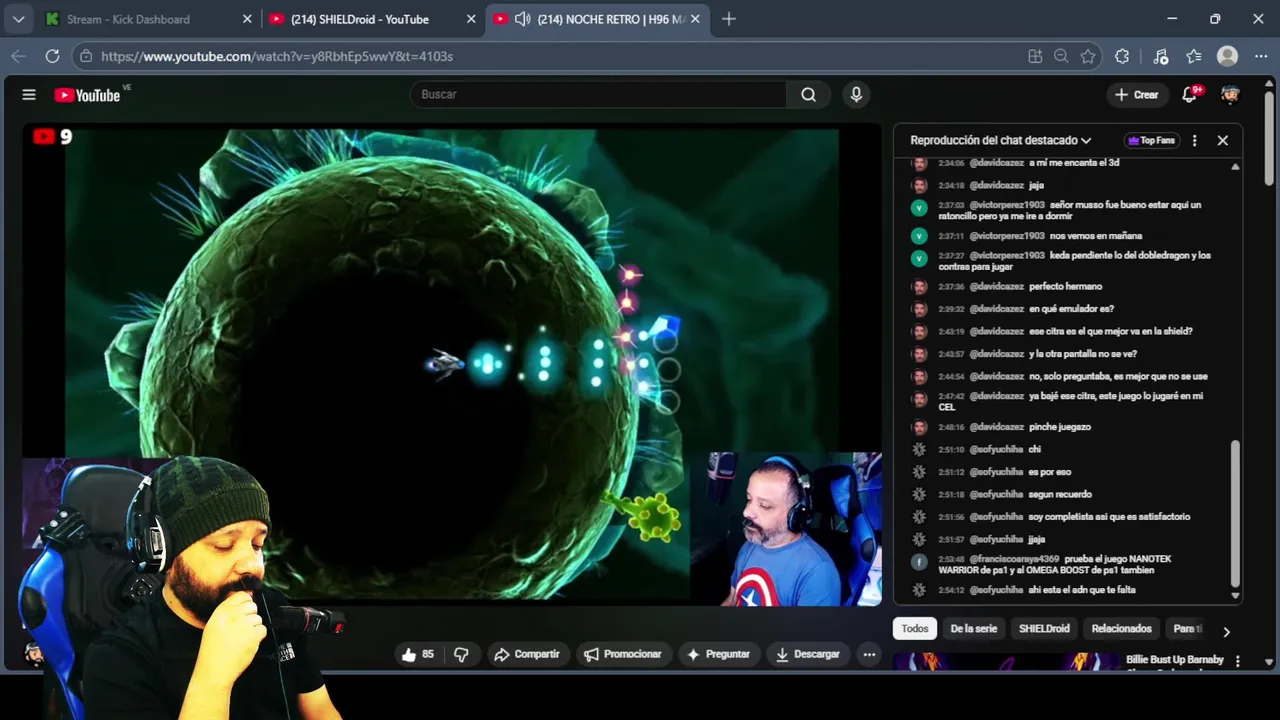Click the magnifier search button
This screenshot has height=720, width=1280.
tap(808, 95)
